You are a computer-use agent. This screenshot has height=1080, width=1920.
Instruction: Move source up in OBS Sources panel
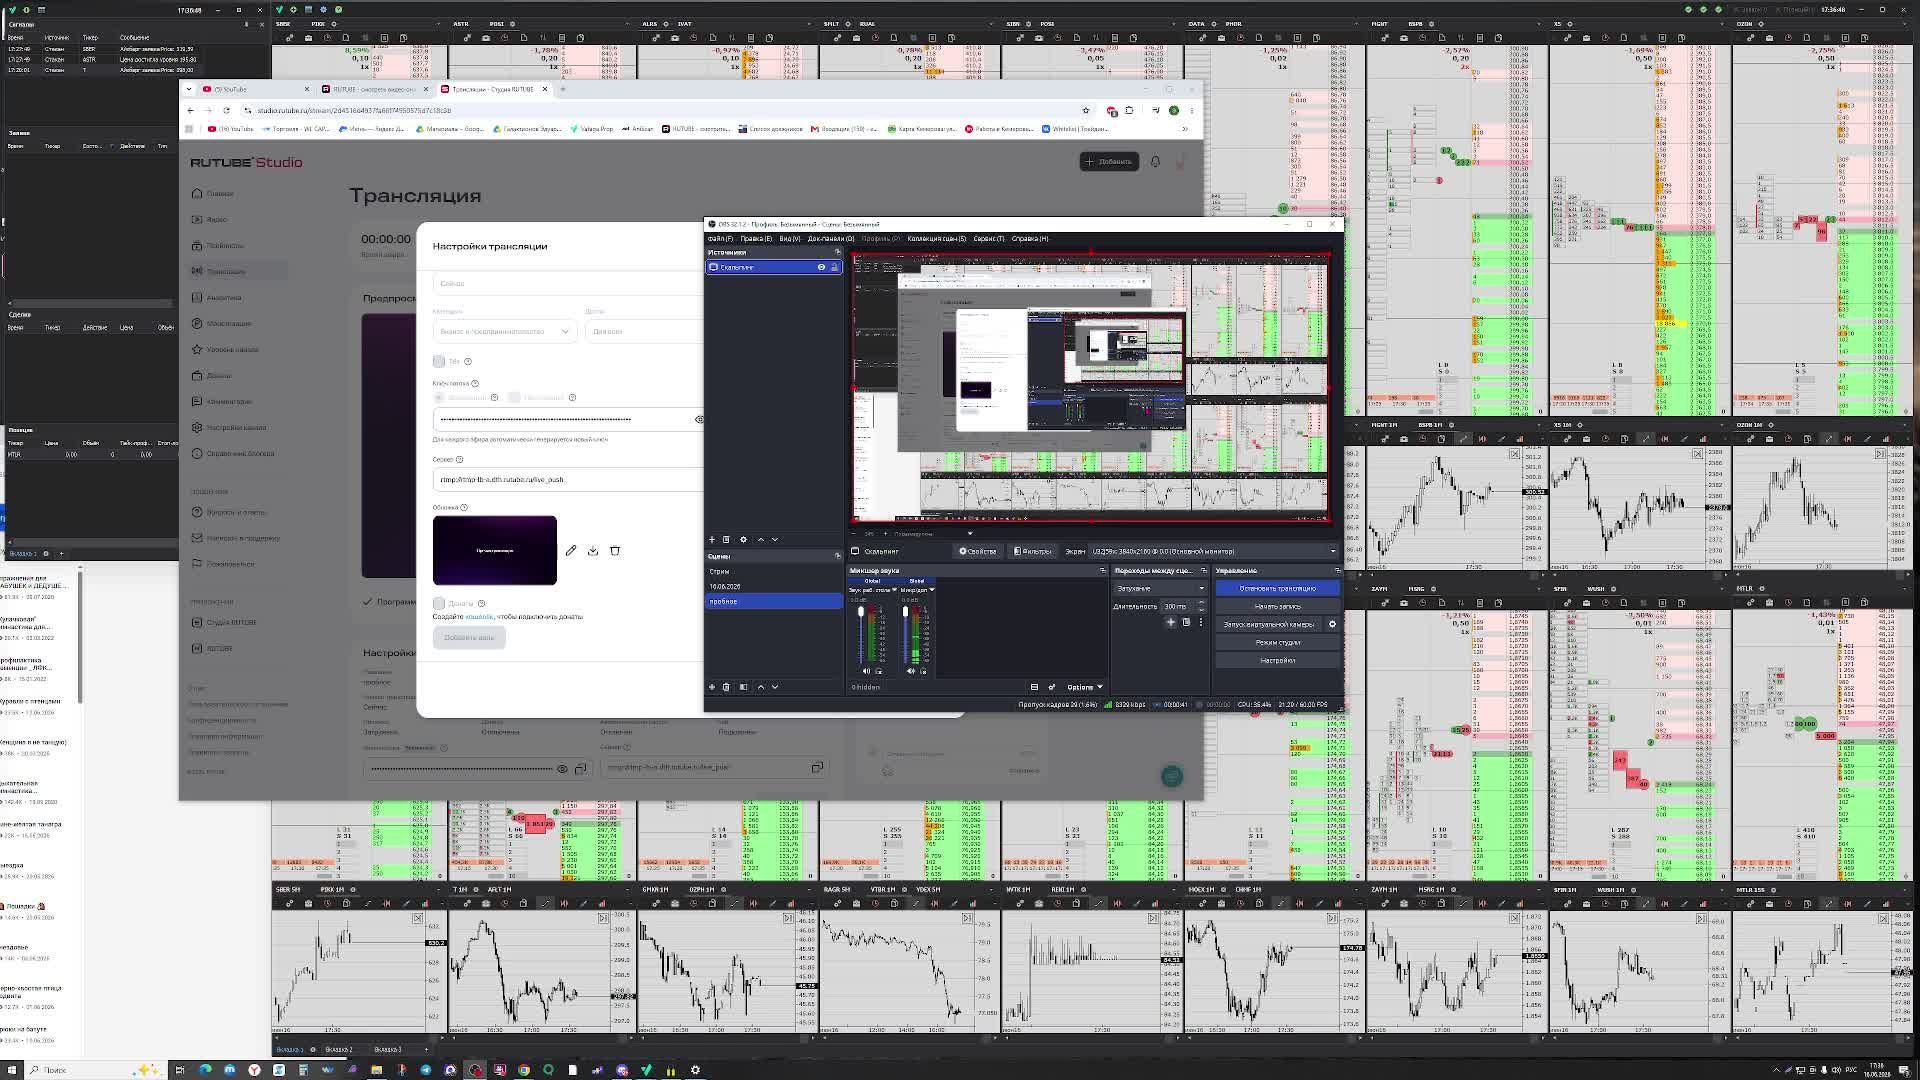pos(761,539)
